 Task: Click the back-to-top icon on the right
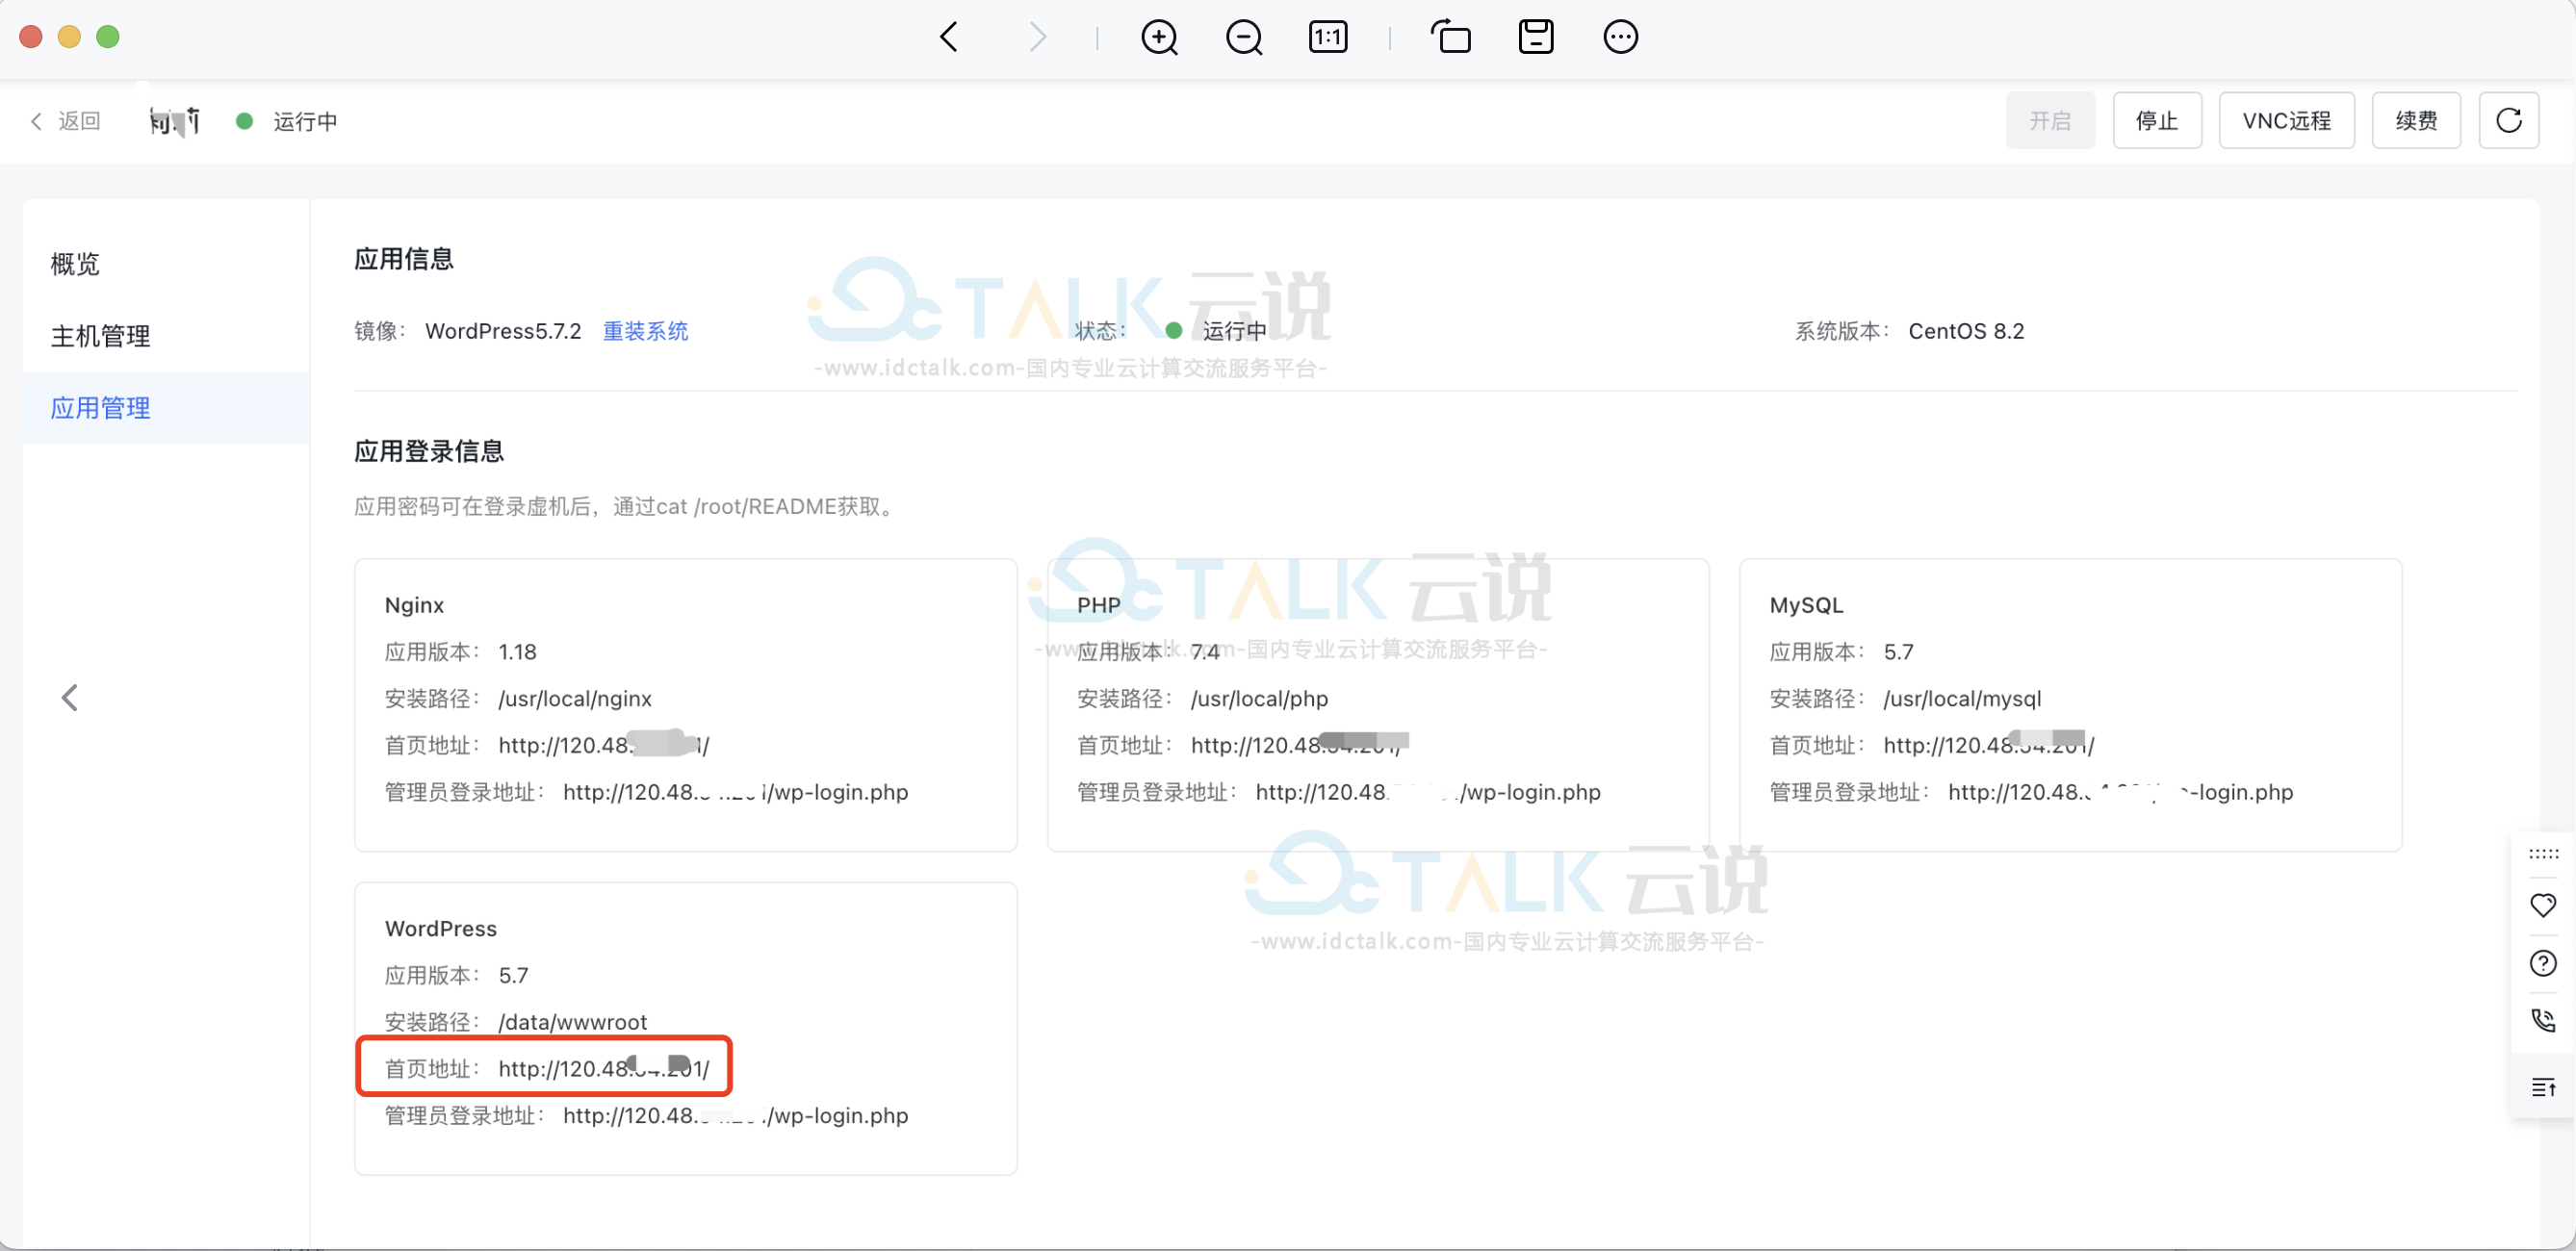2543,1087
